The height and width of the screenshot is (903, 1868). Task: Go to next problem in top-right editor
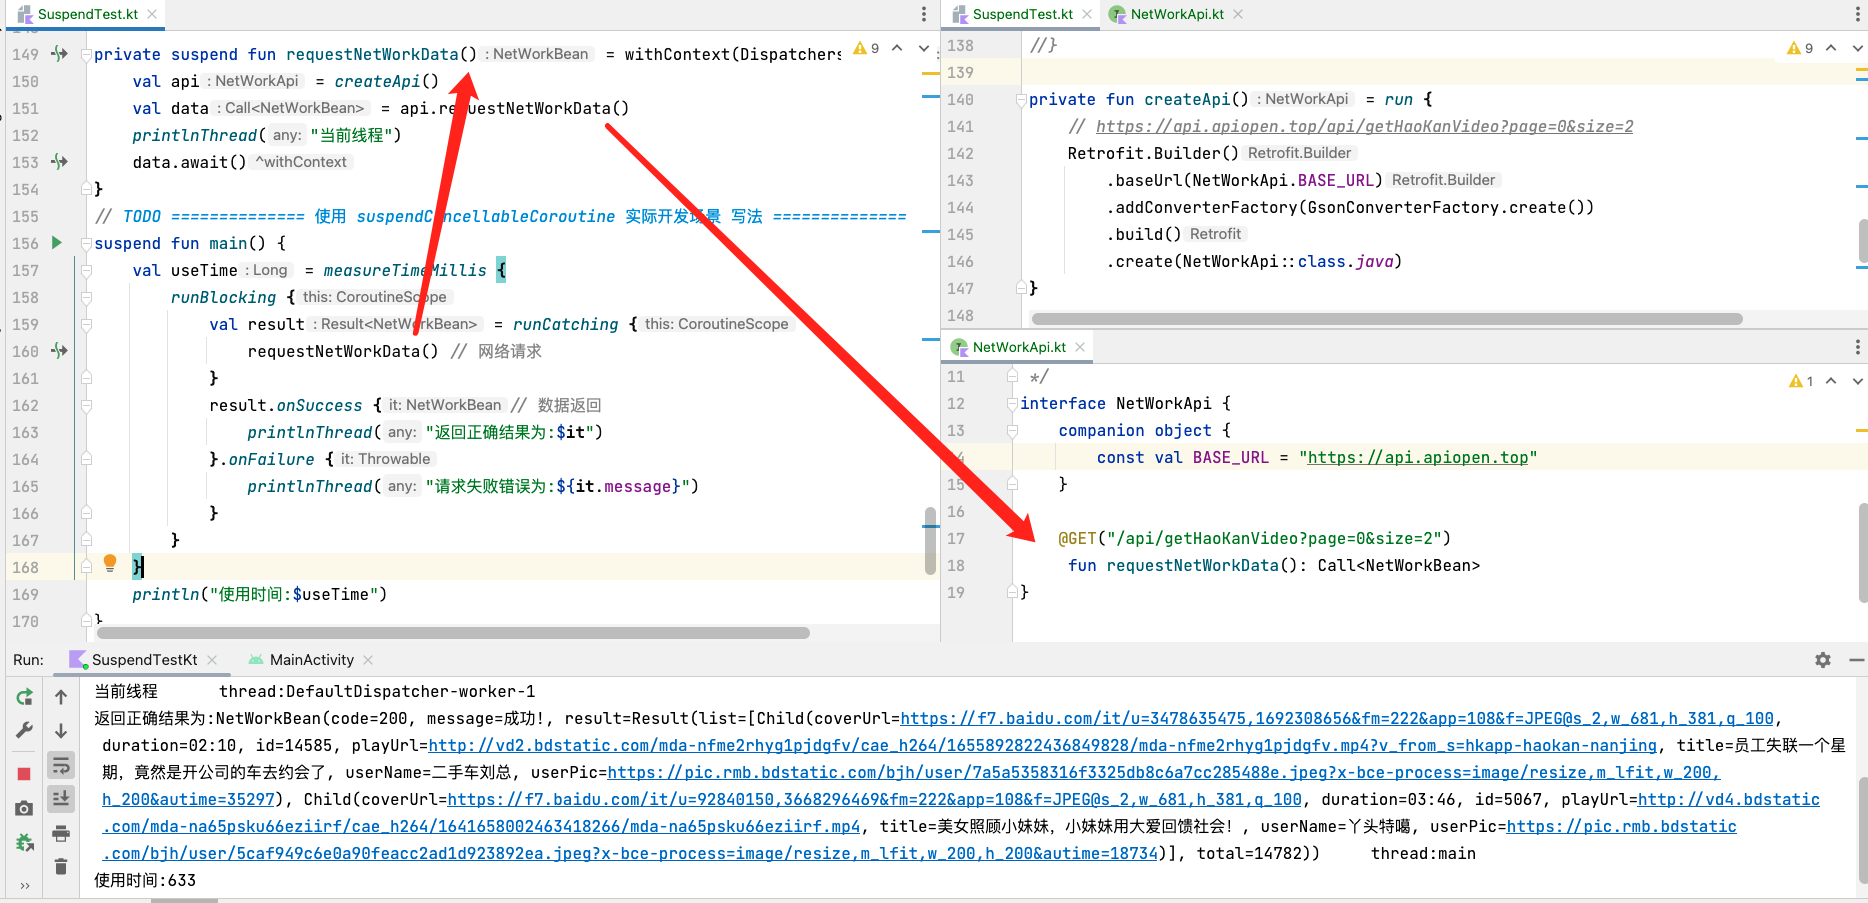[x=1857, y=48]
